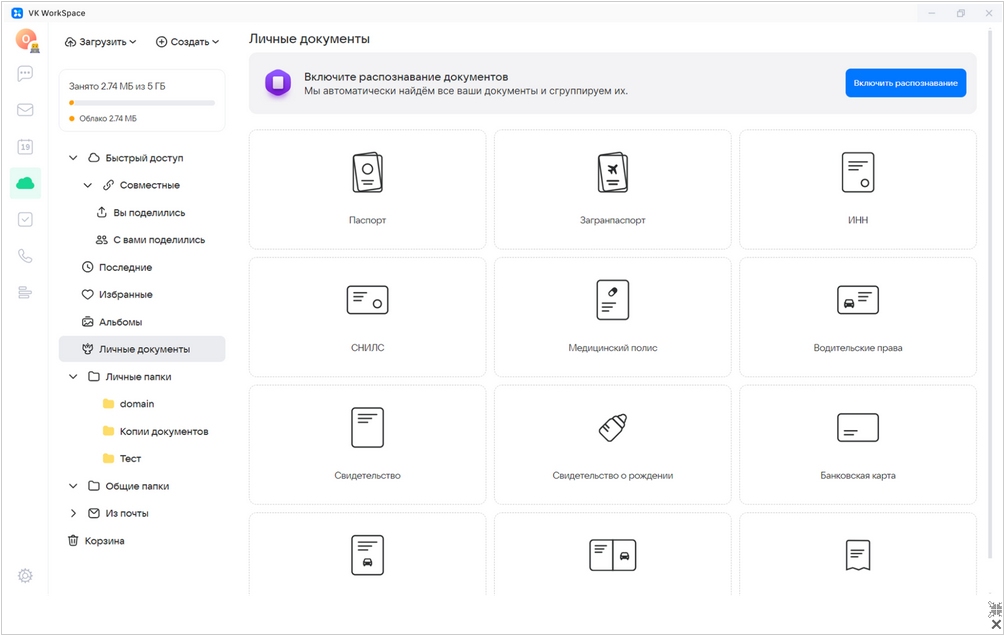Open the Calendar icon in sidebar
This screenshot has width=1004, height=635.
click(x=25, y=147)
